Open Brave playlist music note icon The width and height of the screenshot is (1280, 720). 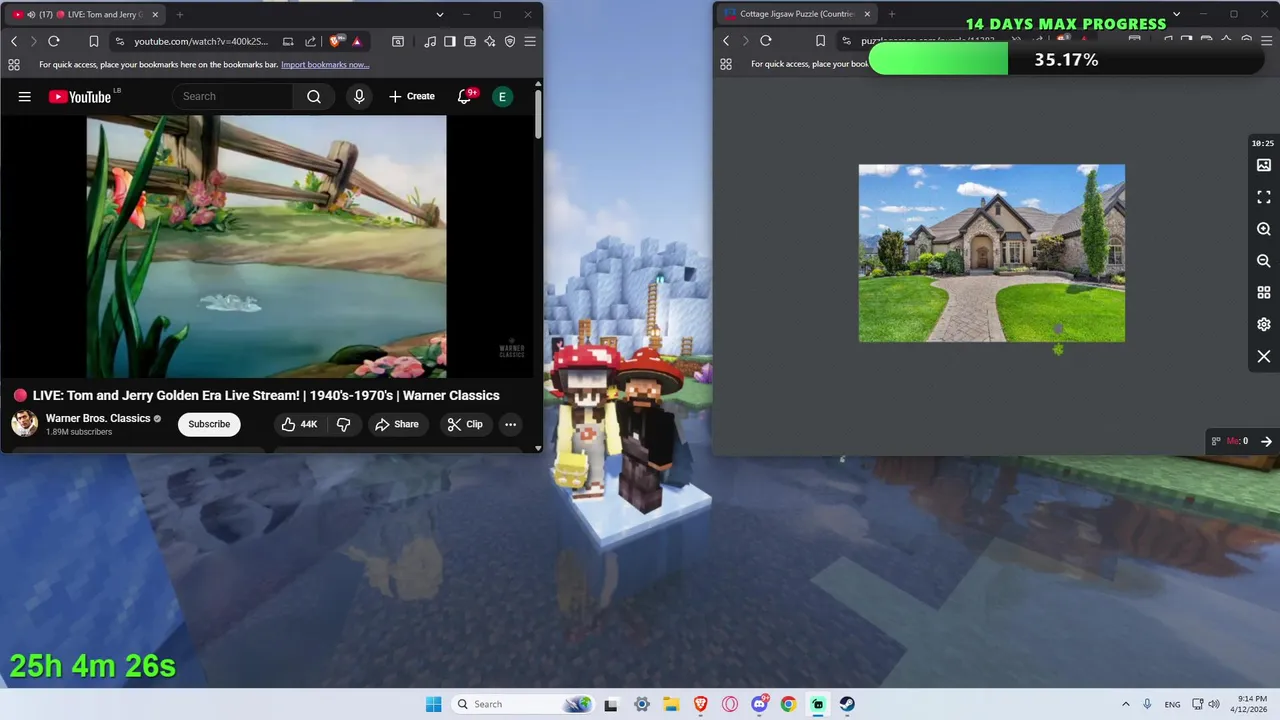point(430,41)
